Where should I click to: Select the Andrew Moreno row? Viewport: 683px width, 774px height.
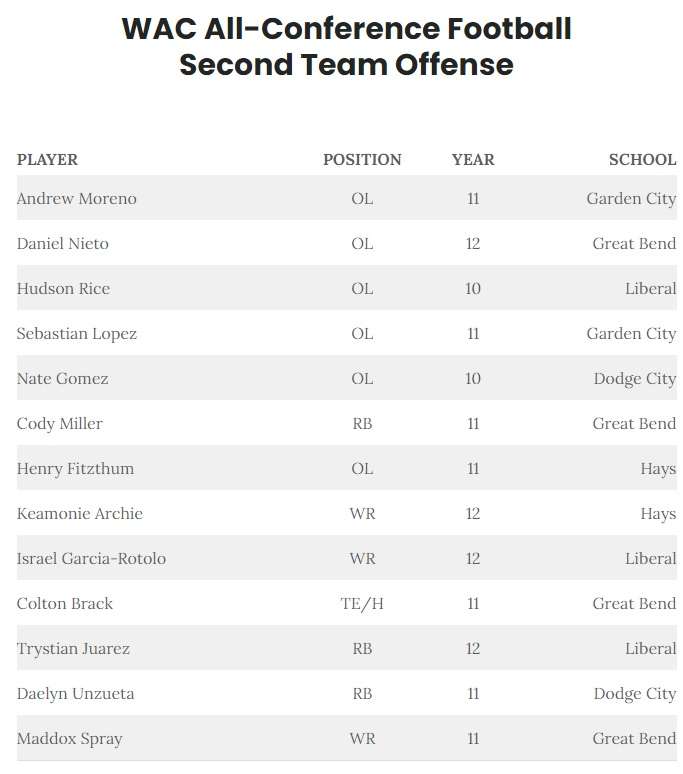click(347, 198)
